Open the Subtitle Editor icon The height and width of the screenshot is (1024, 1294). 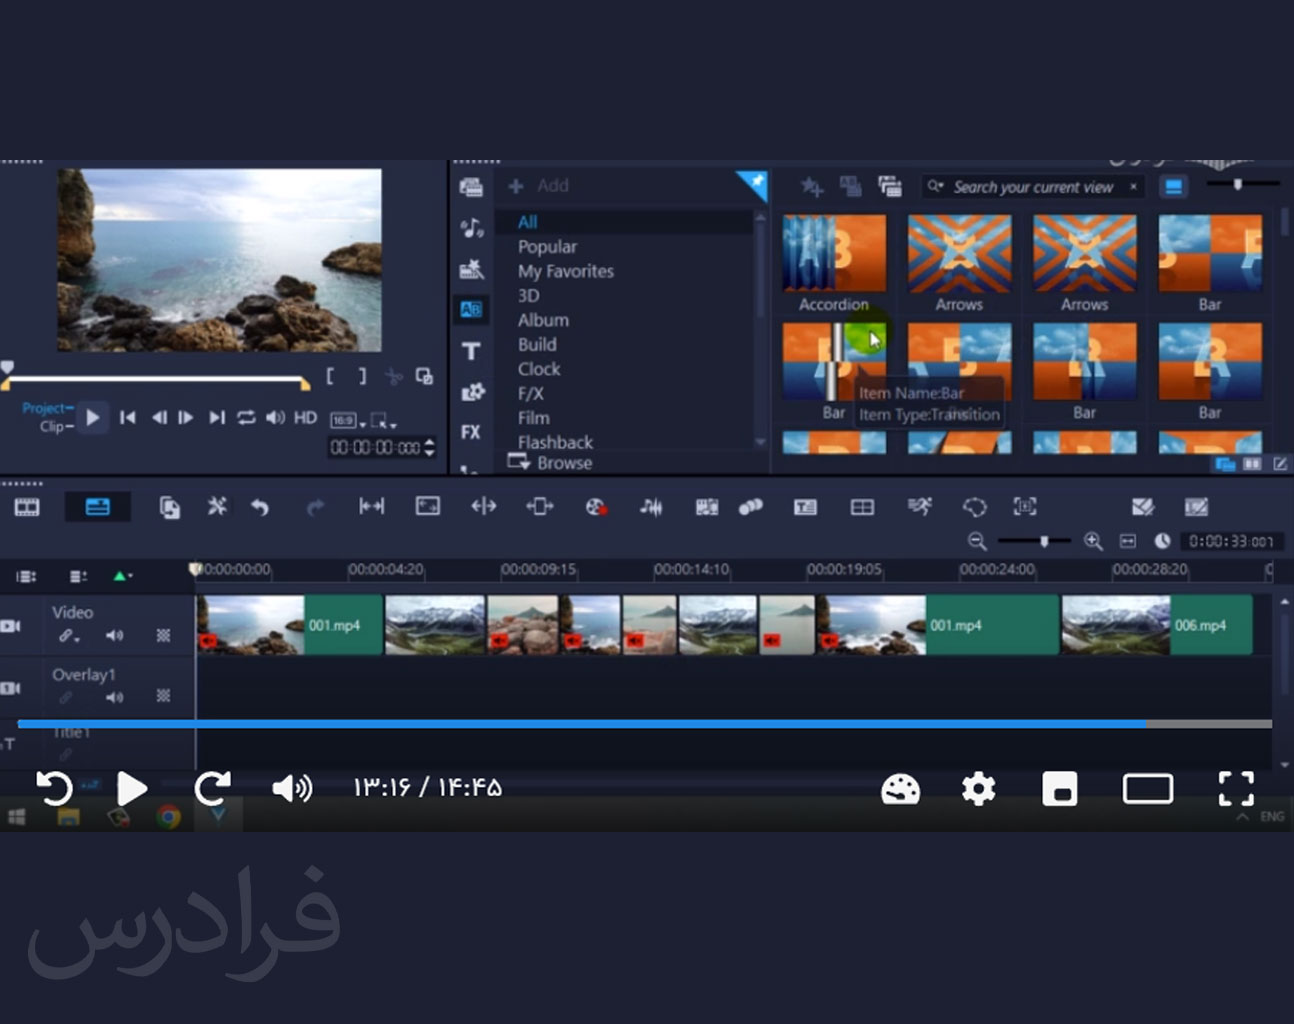[805, 507]
